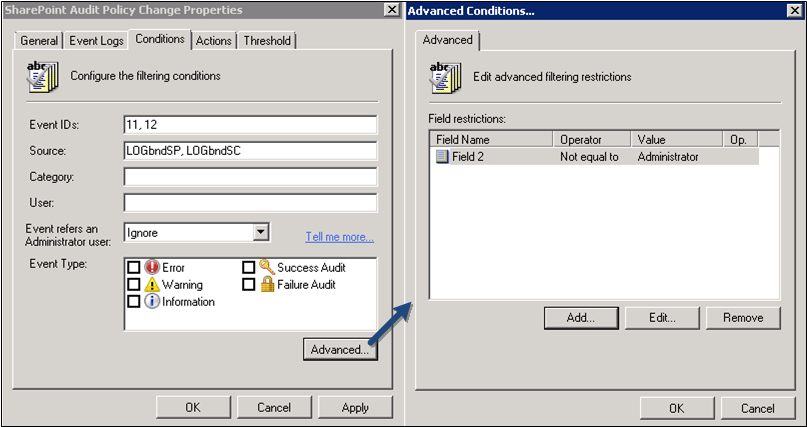
Task: Select the Advanced tab in Advanced Conditions
Action: pyautogui.click(x=447, y=40)
